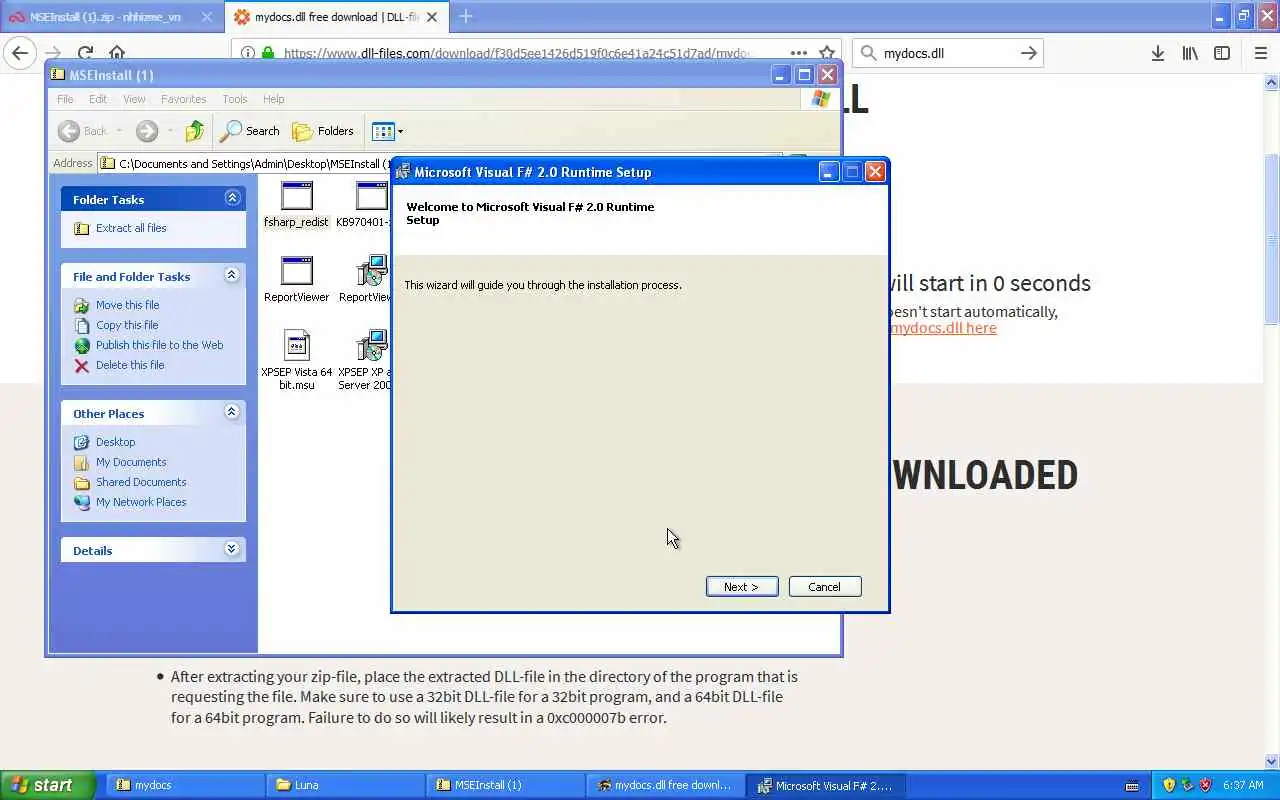Go up one folder level in Explorer
Screen dimensions: 1280x800
(195, 131)
